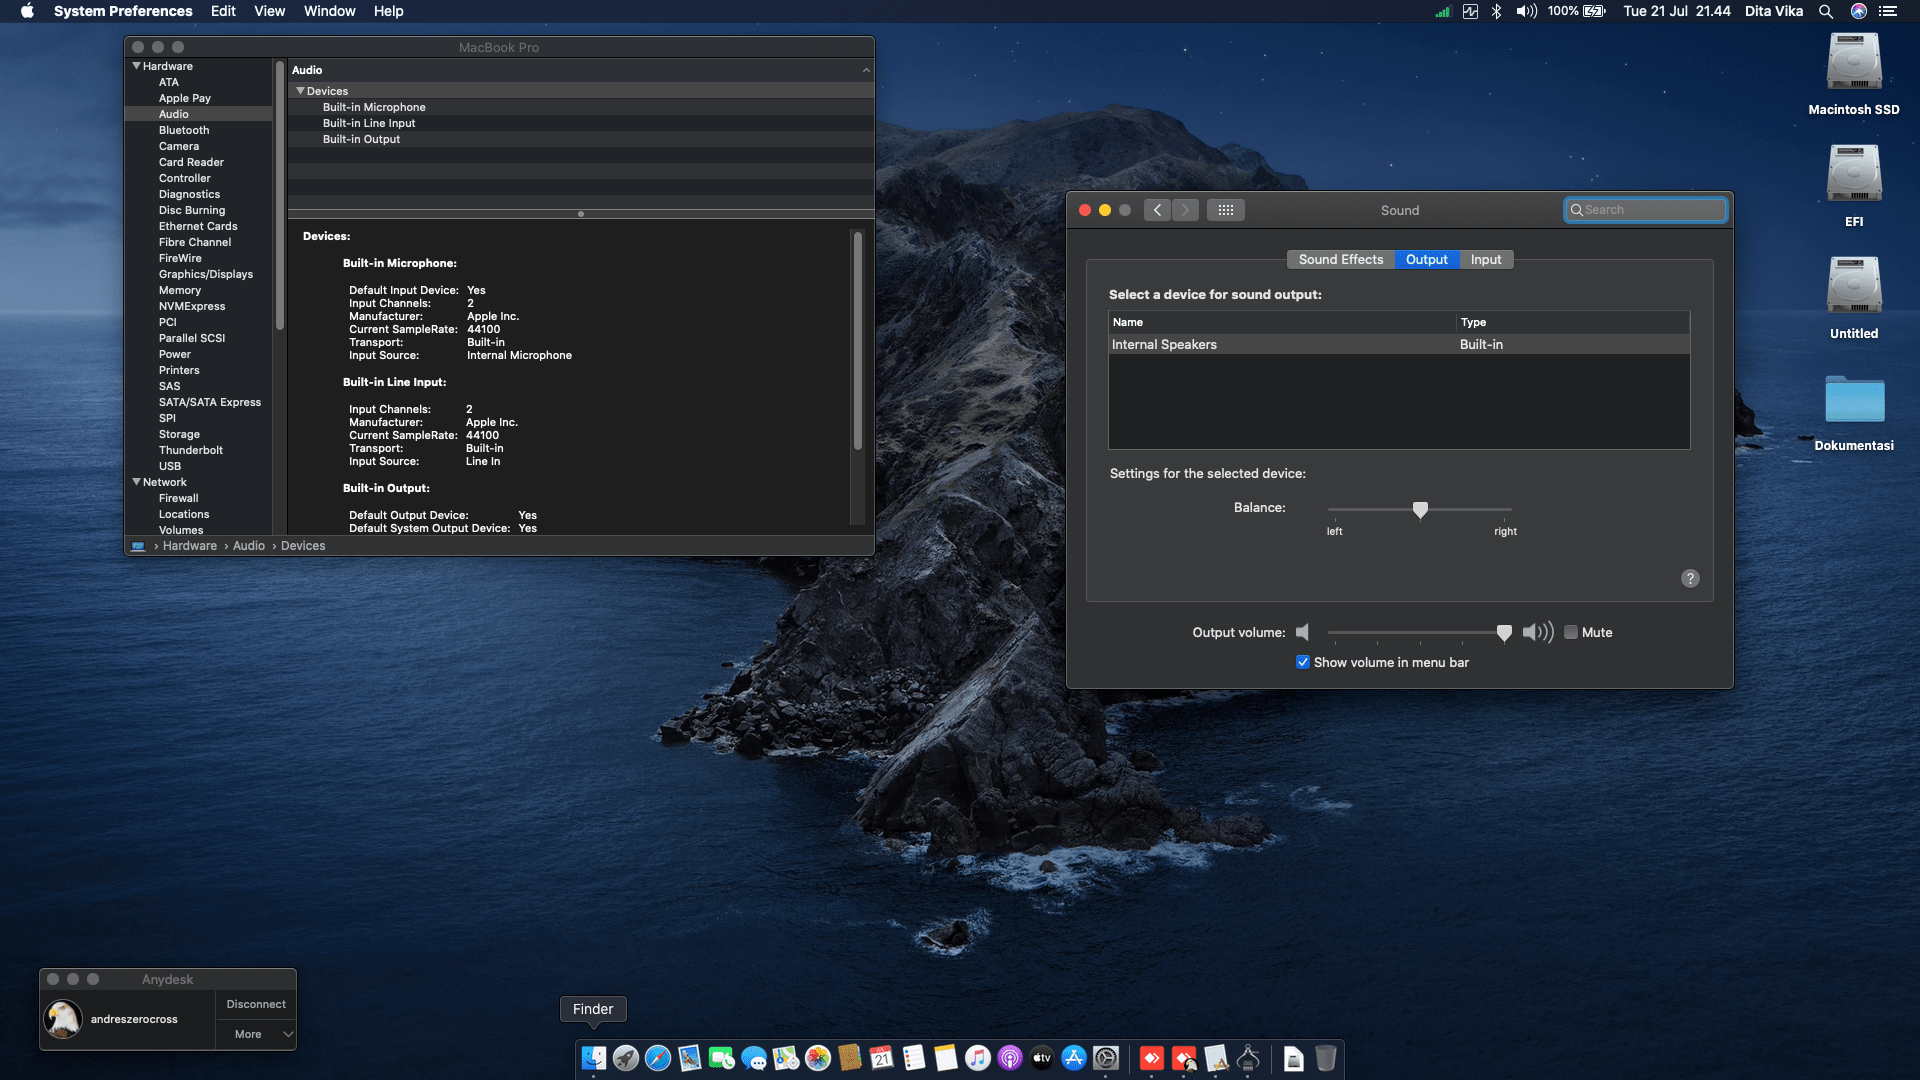Screen dimensions: 1920x1080
Task: Open the More dropdown in Anydesk
Action: (256, 1034)
